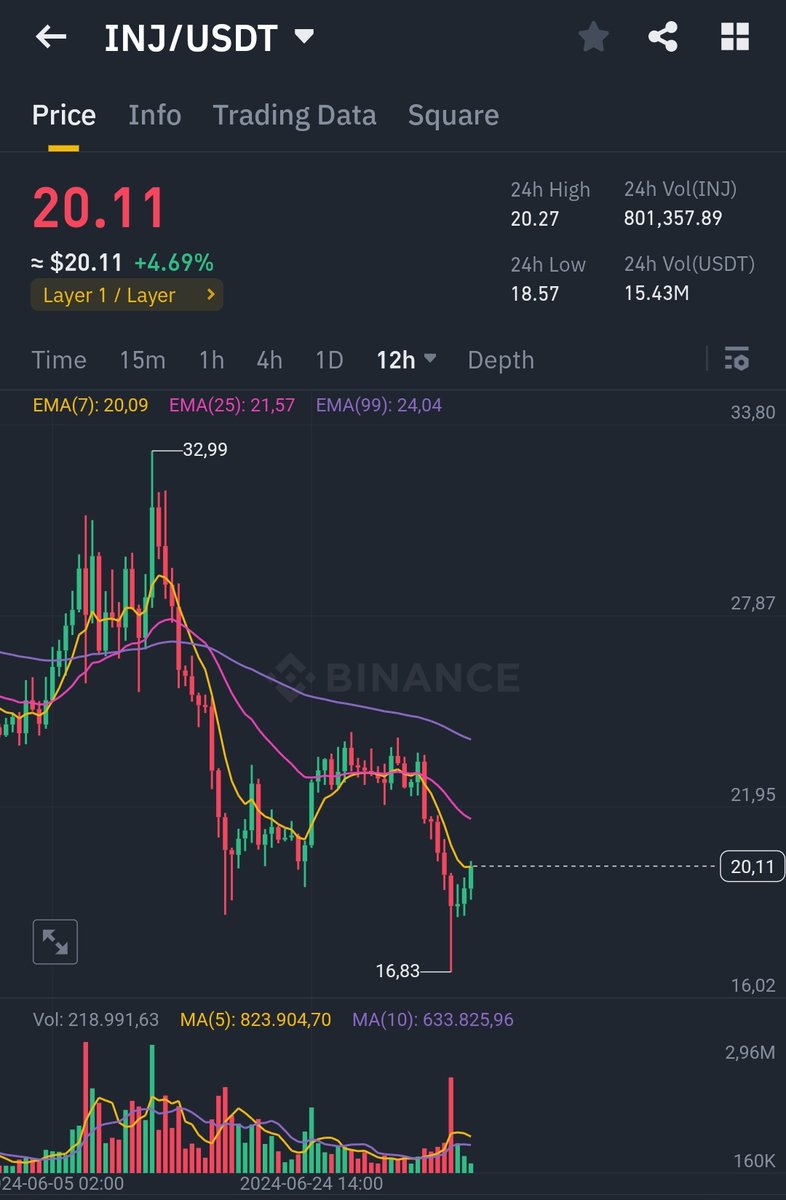Select the Price tab
Viewport: 786px width, 1200px height.
tap(64, 115)
